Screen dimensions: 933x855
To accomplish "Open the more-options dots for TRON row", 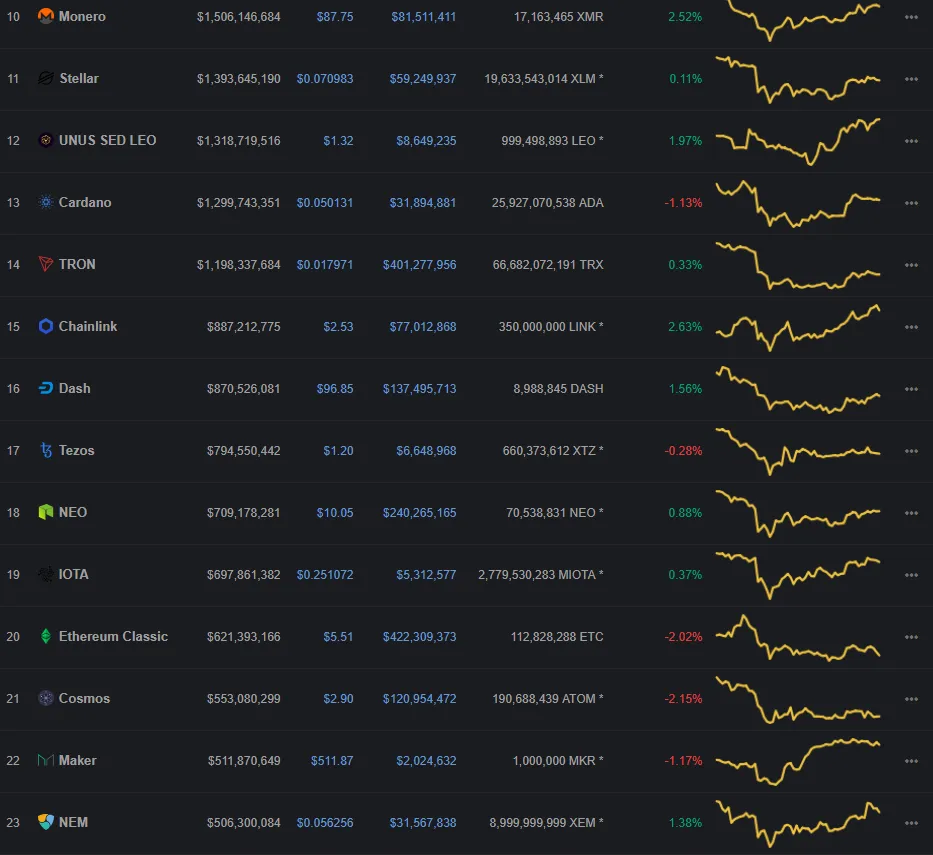I will point(911,265).
